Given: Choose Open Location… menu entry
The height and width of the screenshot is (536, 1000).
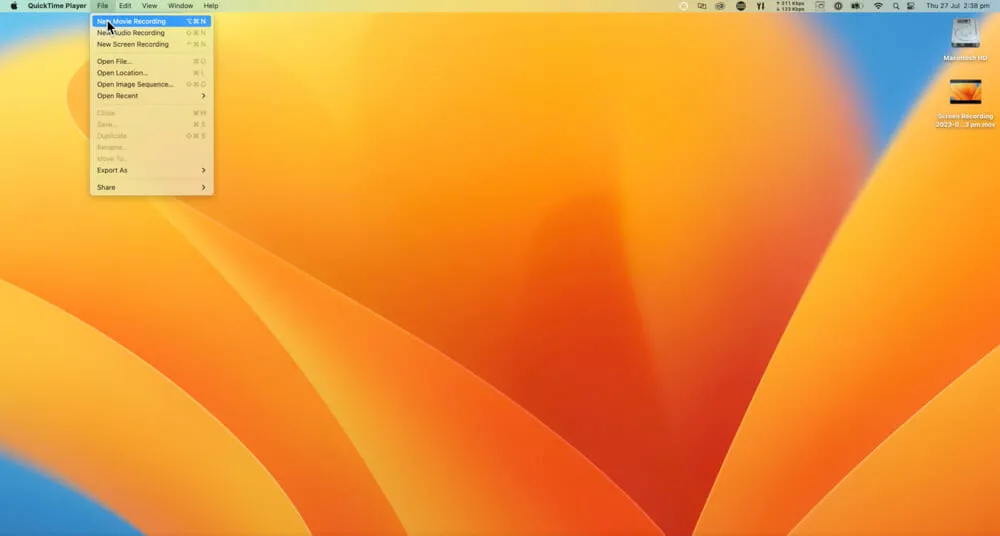Looking at the screenshot, I should click(x=151, y=73).
